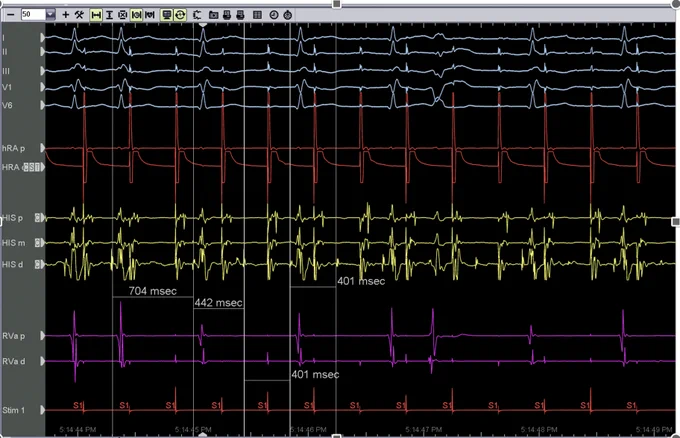Select the double-arrow interval caliper icon
The image size is (680, 438).
pyautogui.click(x=150, y=15)
